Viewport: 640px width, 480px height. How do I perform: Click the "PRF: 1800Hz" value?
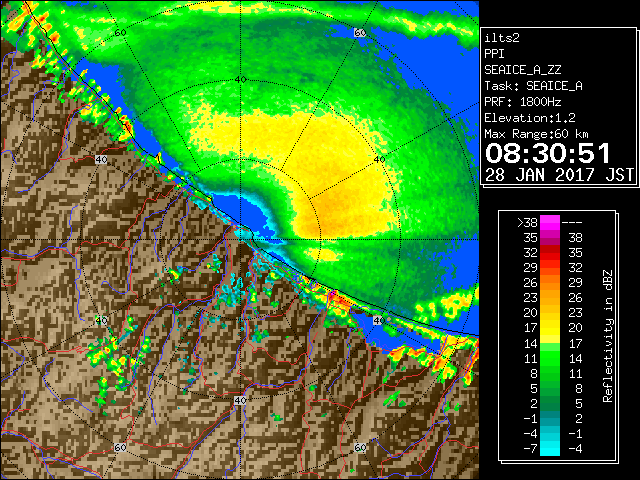coord(523,102)
